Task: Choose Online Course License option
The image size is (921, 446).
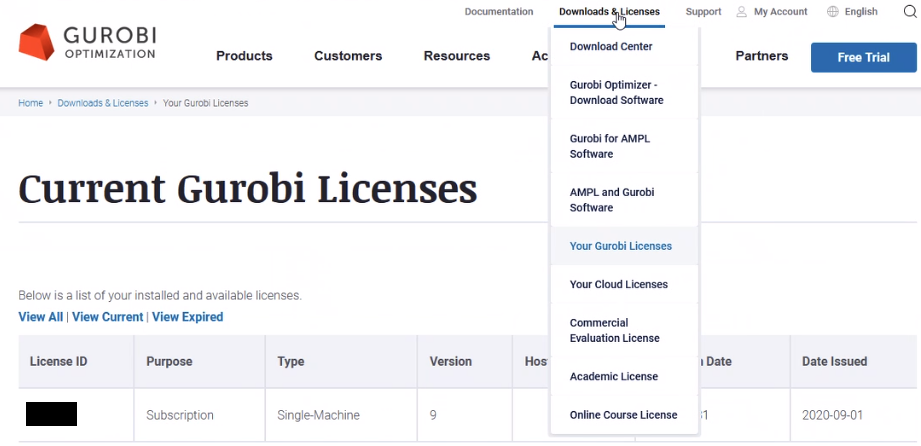Action: pyautogui.click(x=623, y=415)
